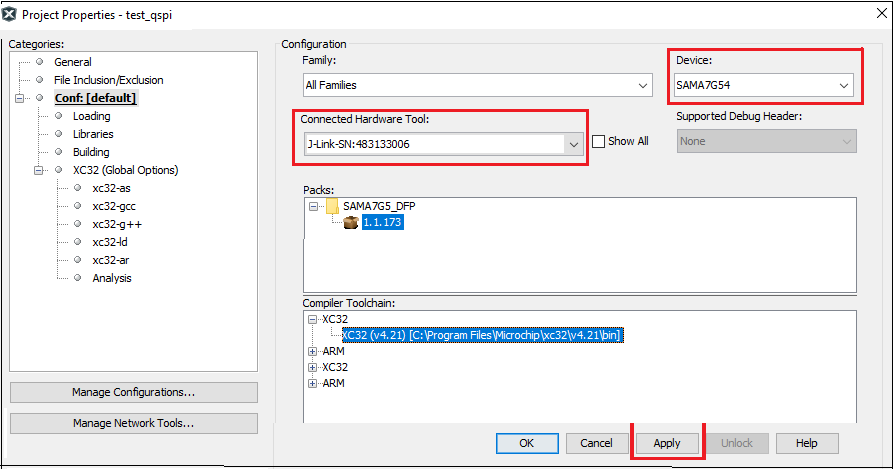Expand the second XC32 toolchain node

(x=312, y=367)
